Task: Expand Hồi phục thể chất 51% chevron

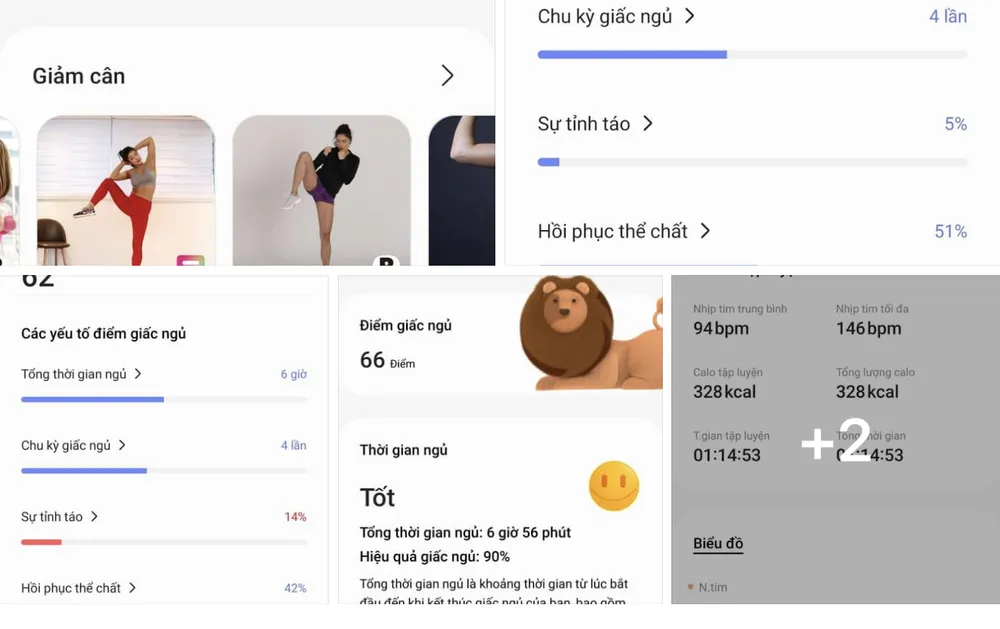Action: tap(705, 230)
